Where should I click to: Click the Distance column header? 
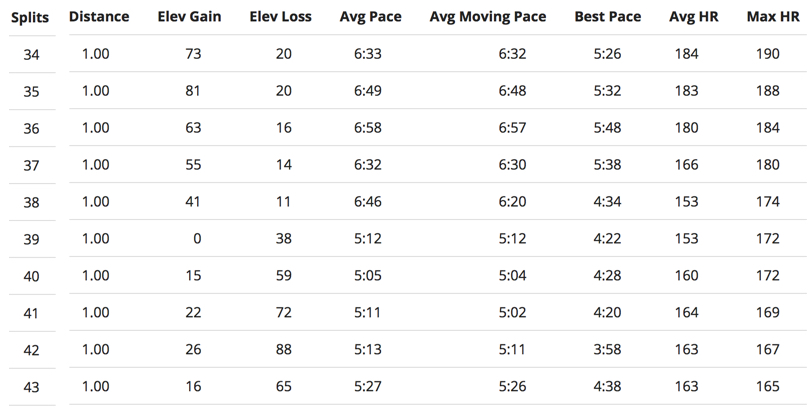tap(99, 17)
